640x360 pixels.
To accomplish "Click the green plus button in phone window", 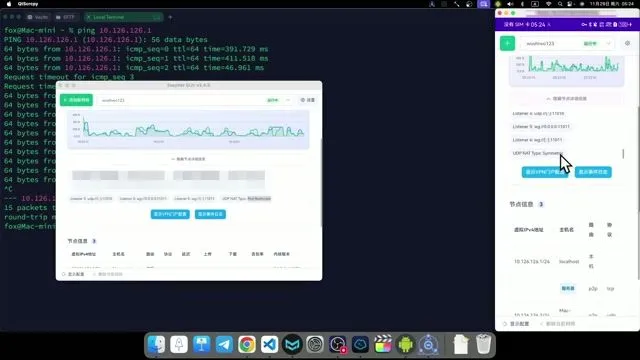I will (x=507, y=43).
